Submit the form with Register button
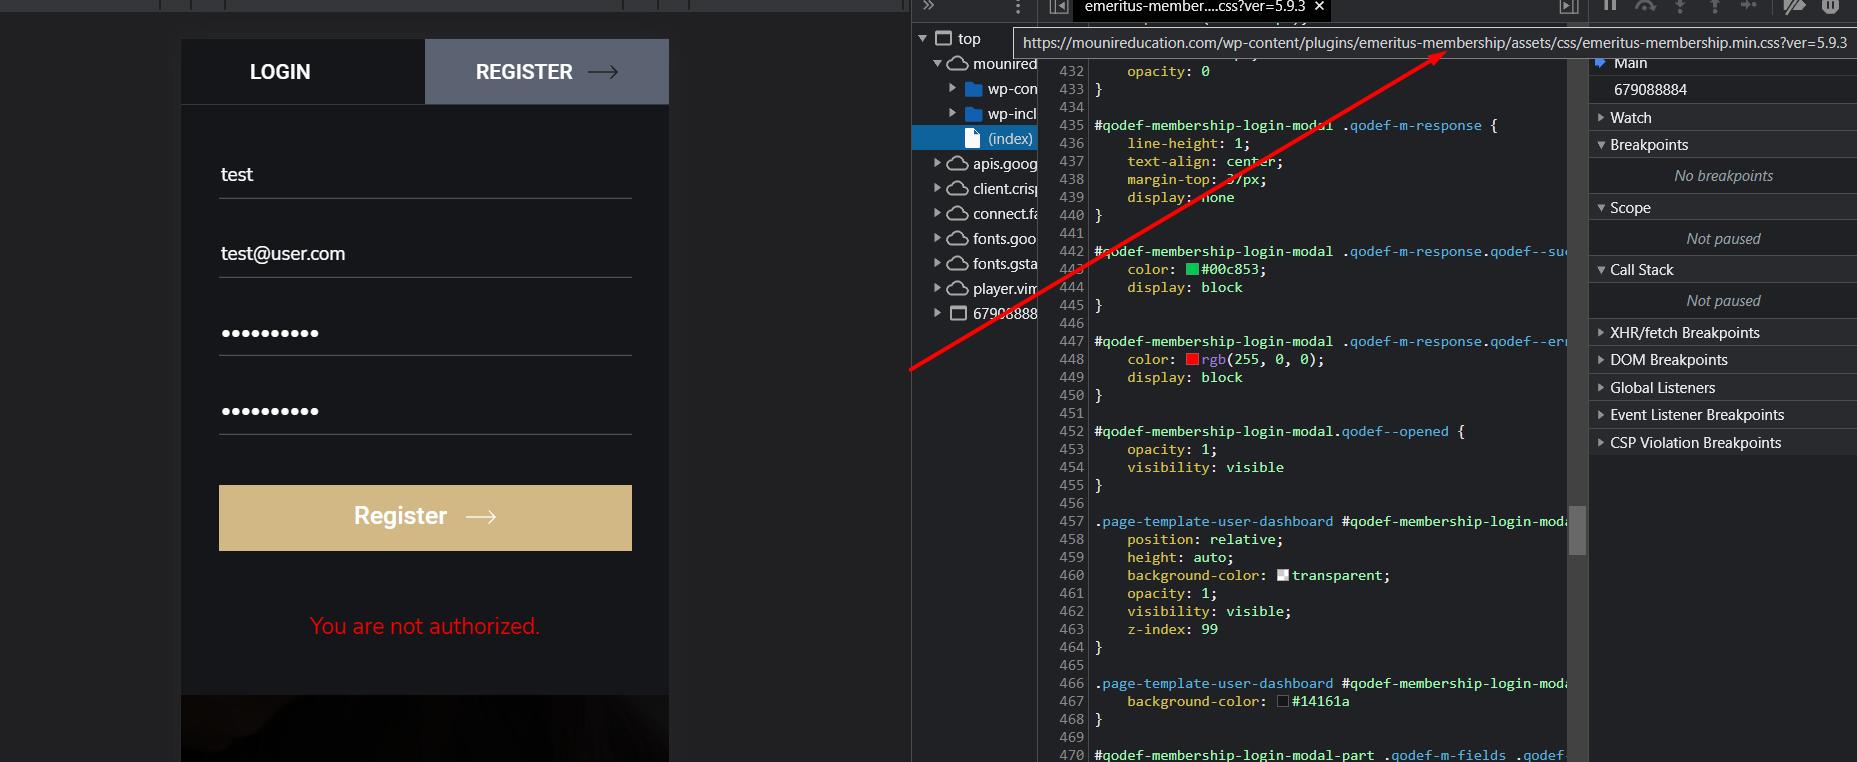This screenshot has height=762, width=1857. point(425,518)
